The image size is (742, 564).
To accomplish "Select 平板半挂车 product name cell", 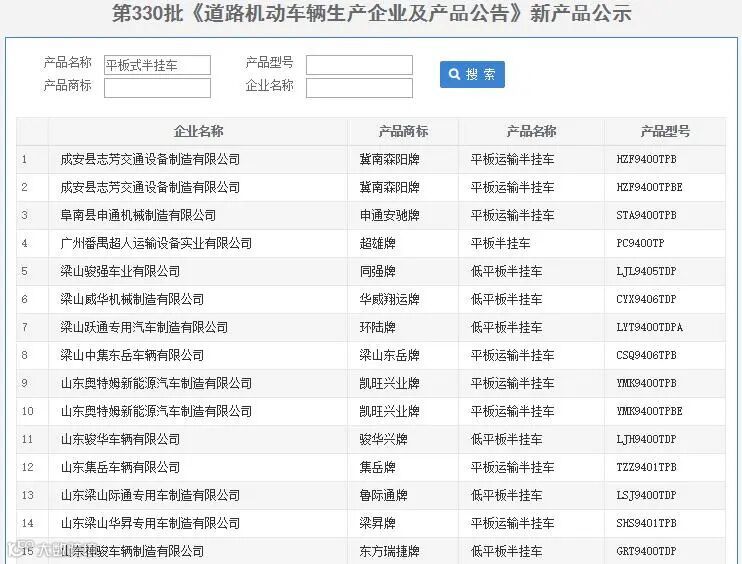I will pyautogui.click(x=531, y=243).
